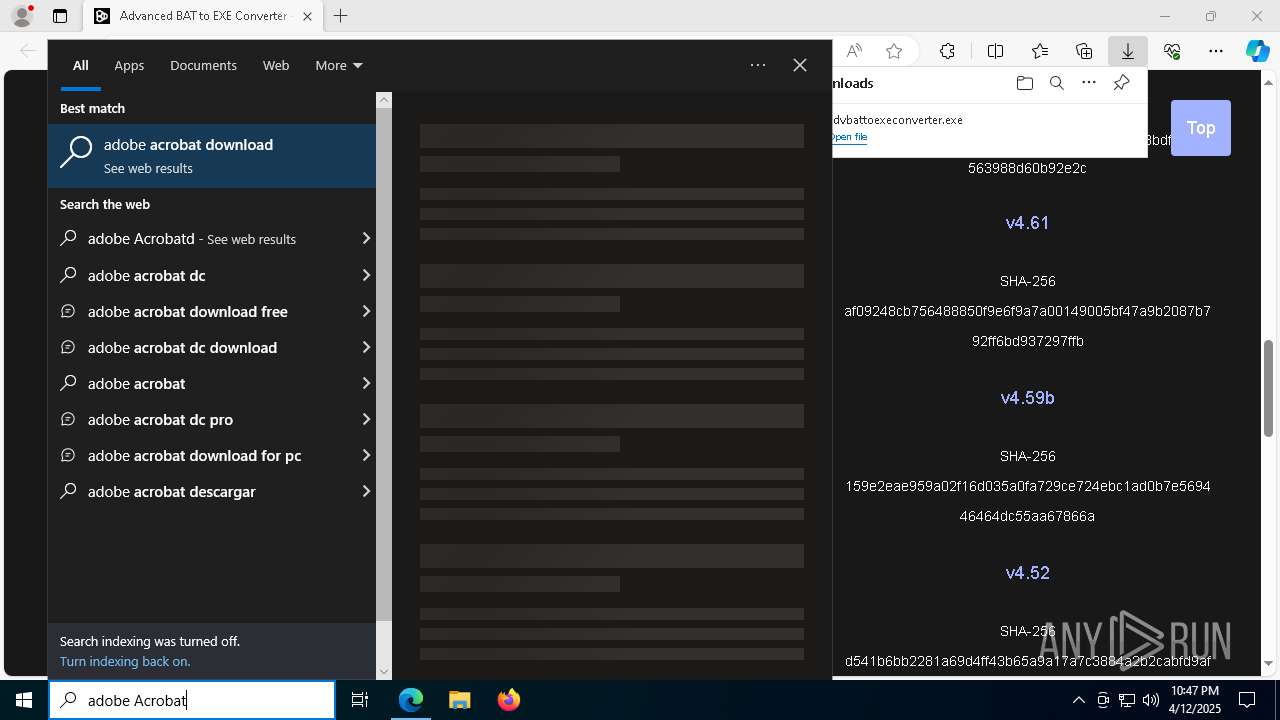Open the network tray icon
The image size is (1280, 720).
1127,700
